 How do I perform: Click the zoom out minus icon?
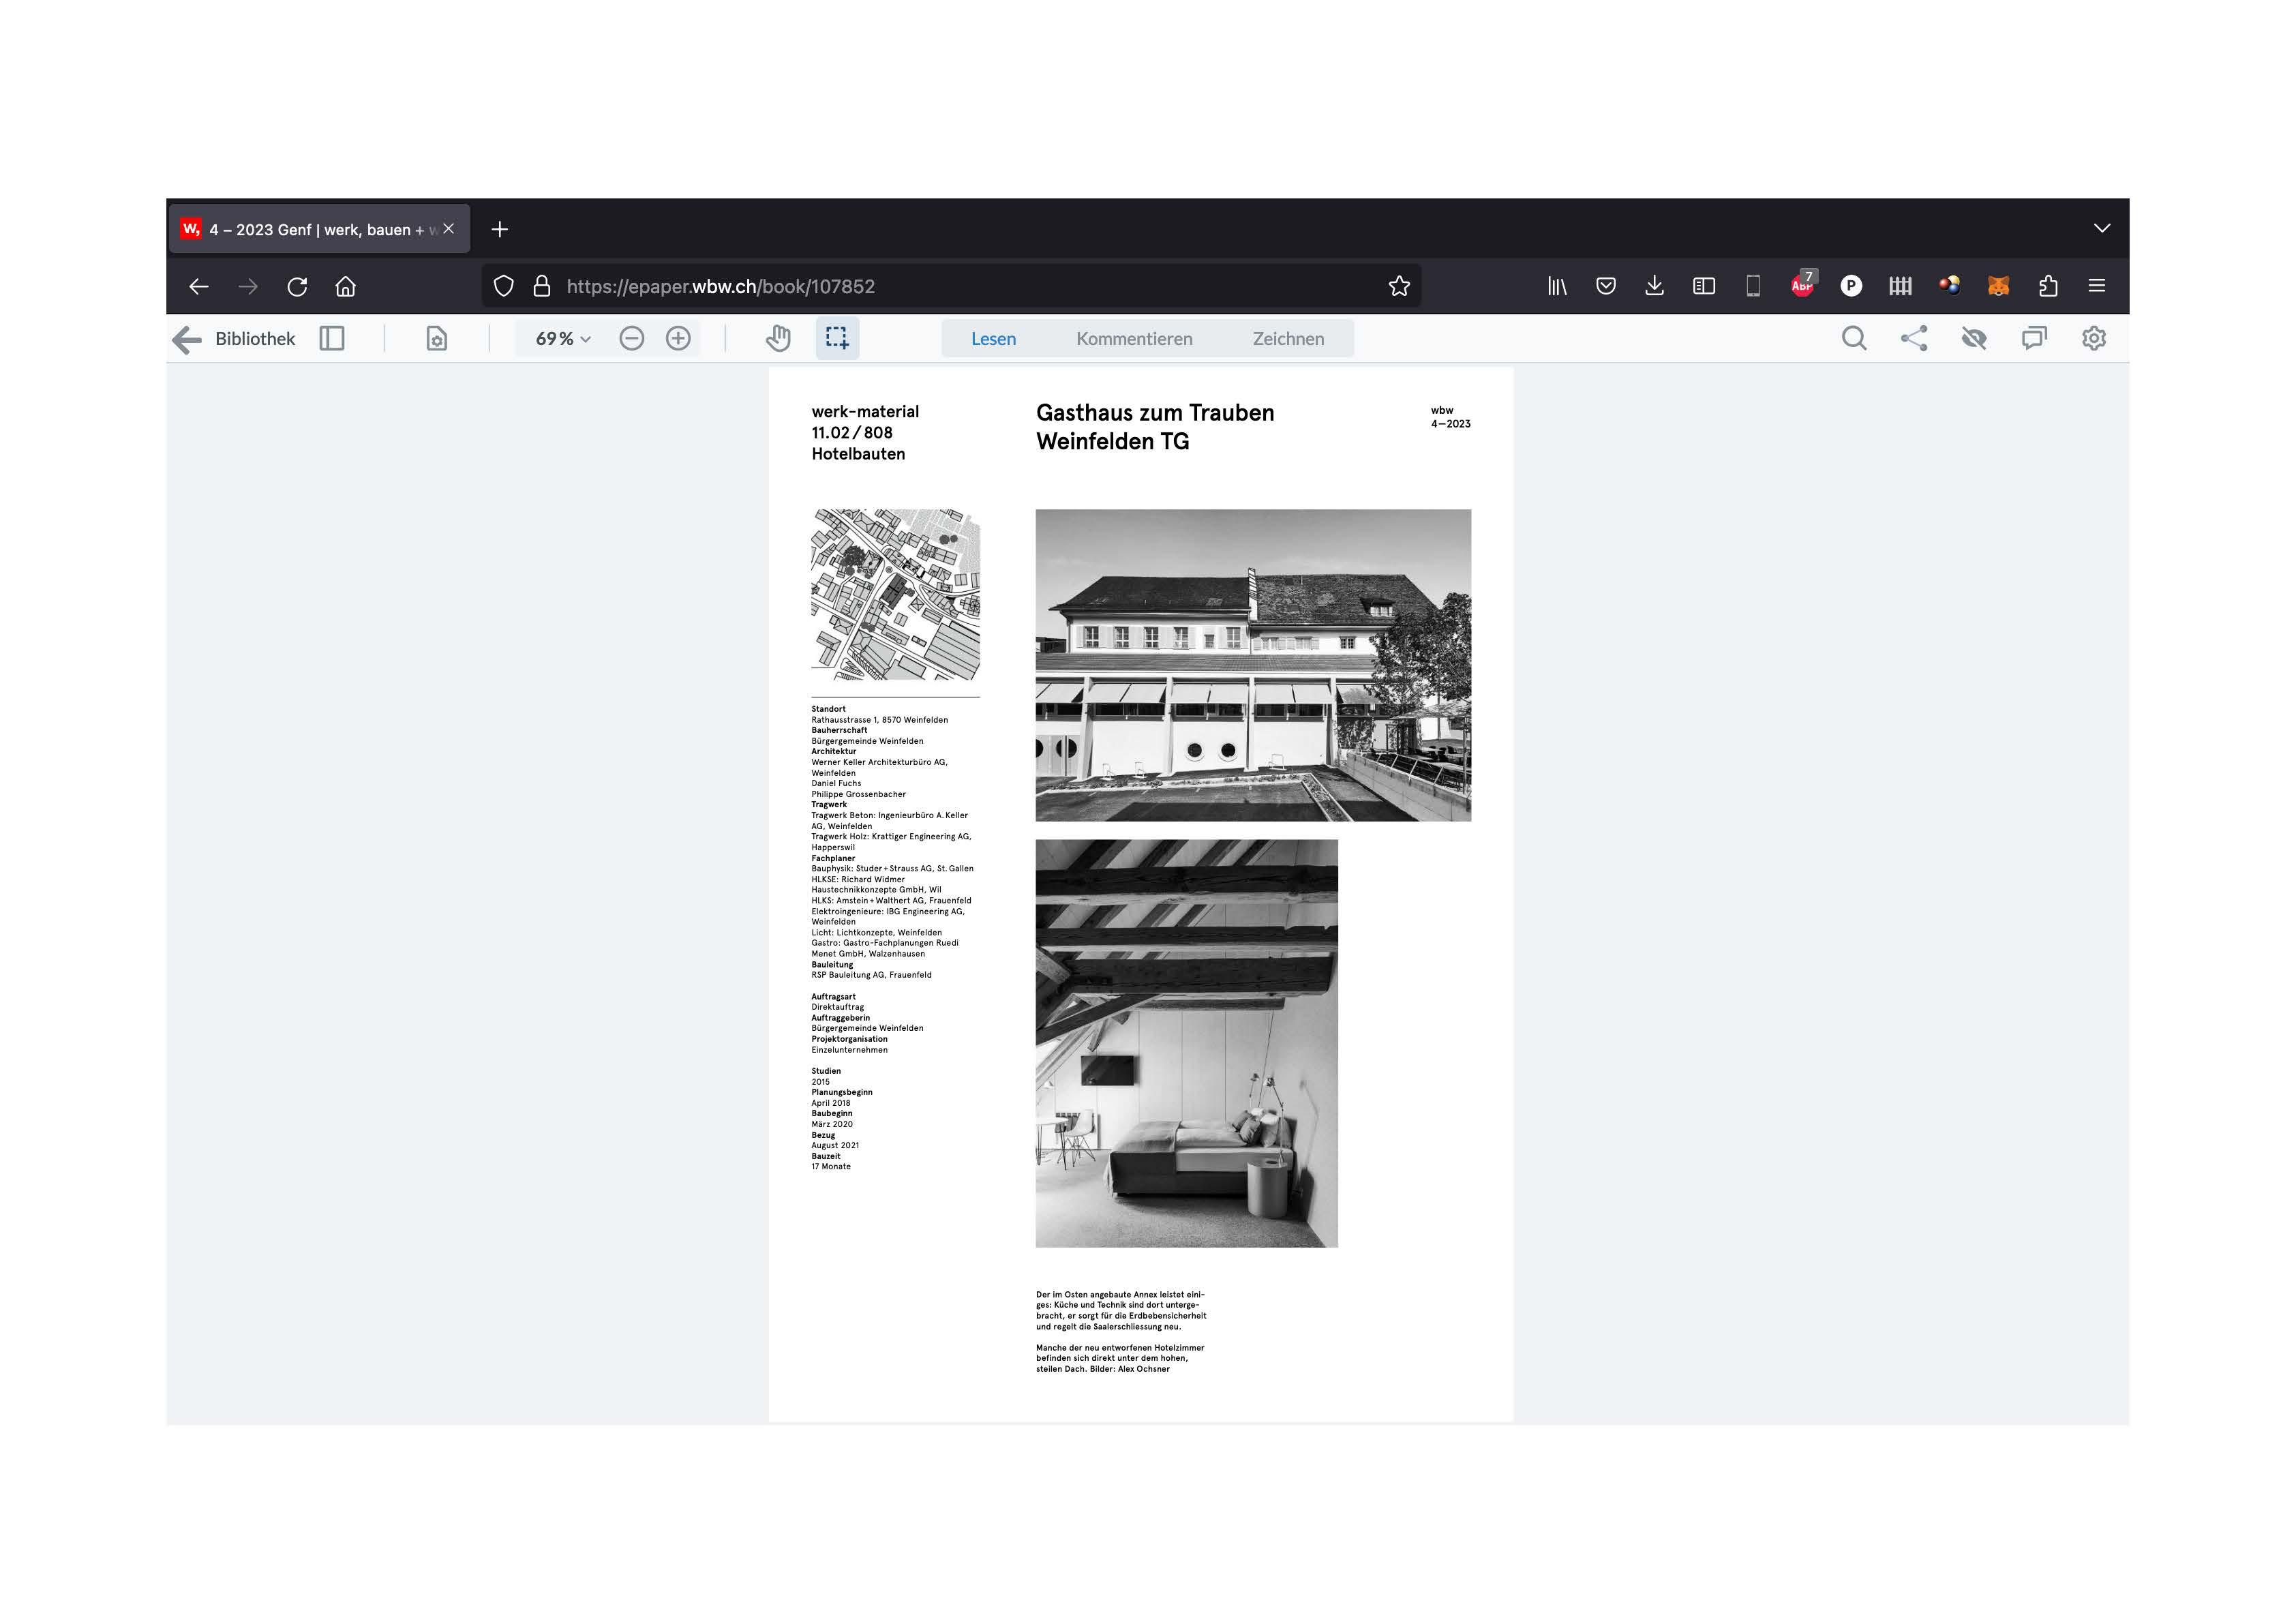pos(631,339)
